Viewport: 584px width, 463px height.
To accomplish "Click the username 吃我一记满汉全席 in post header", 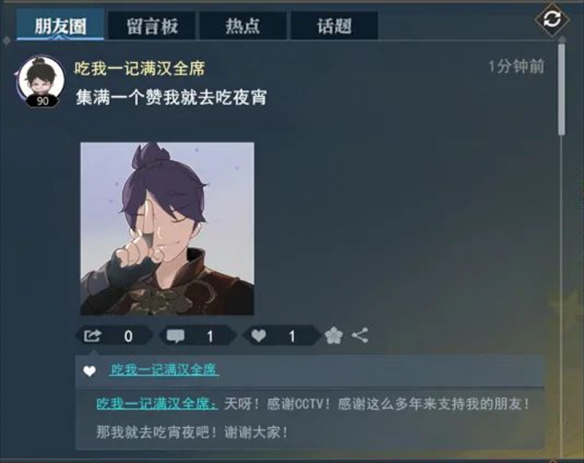I will click(x=140, y=69).
